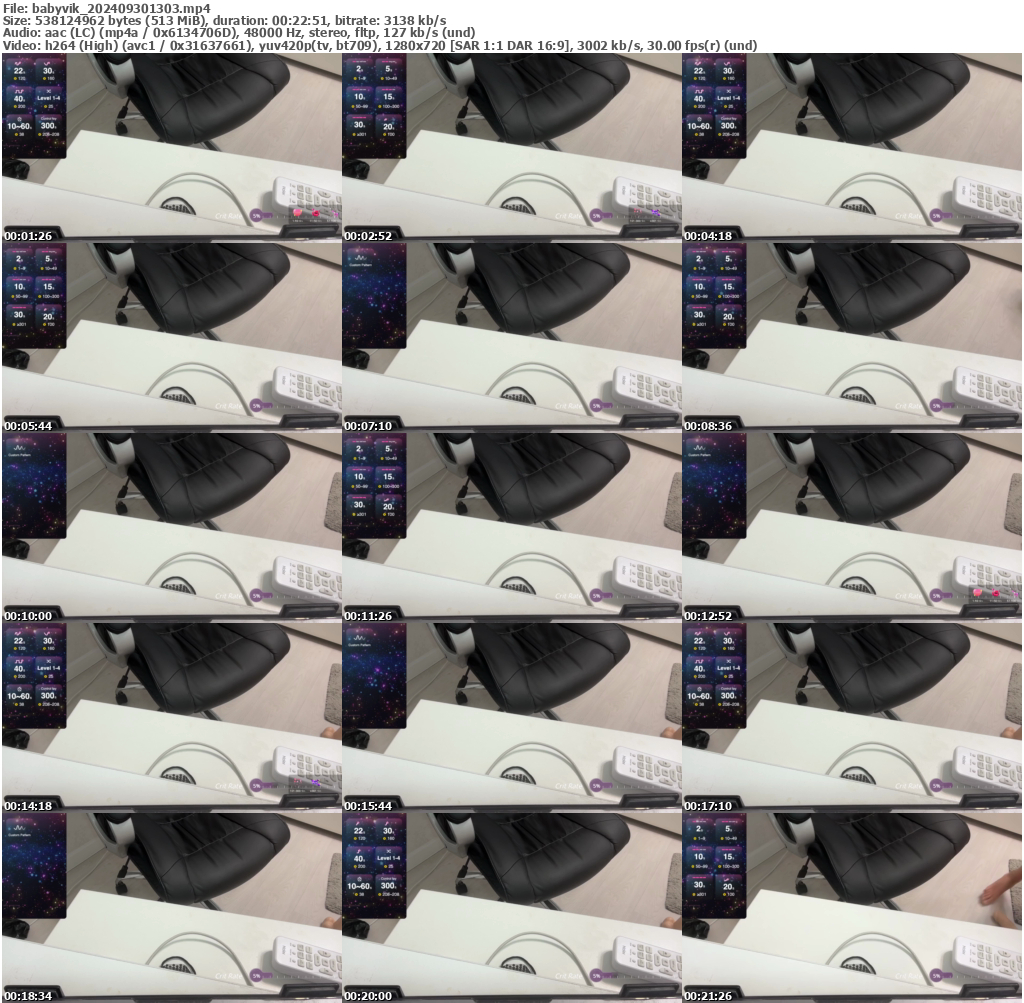1024x1003 pixels.
Task: Activate the 30s tile priced 180 tokens
Action: [x=49, y=71]
